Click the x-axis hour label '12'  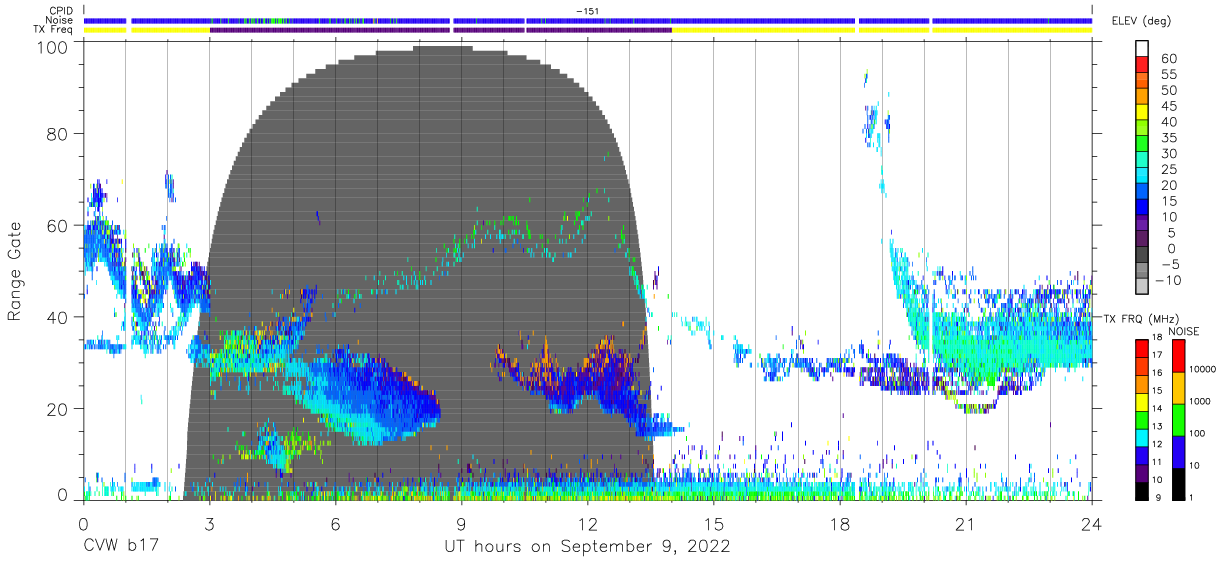[x=587, y=523]
